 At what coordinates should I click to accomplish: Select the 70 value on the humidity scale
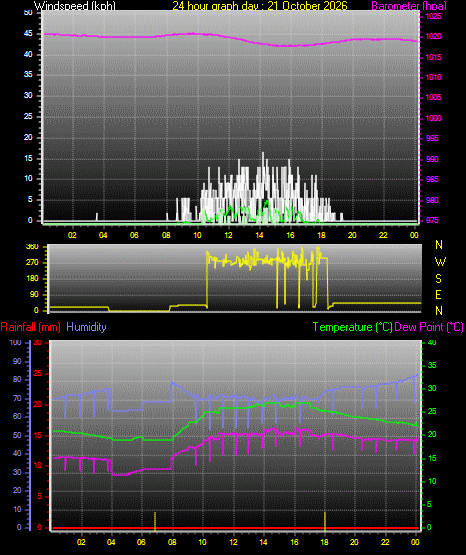17,399
